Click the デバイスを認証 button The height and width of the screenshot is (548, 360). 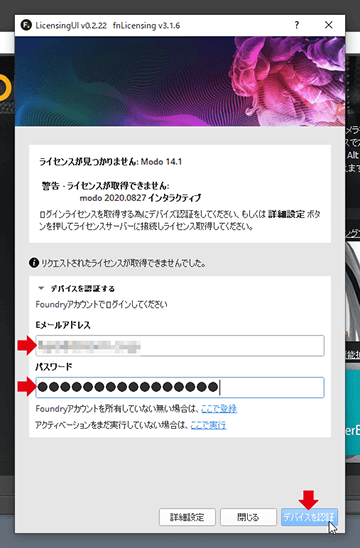(x=309, y=517)
